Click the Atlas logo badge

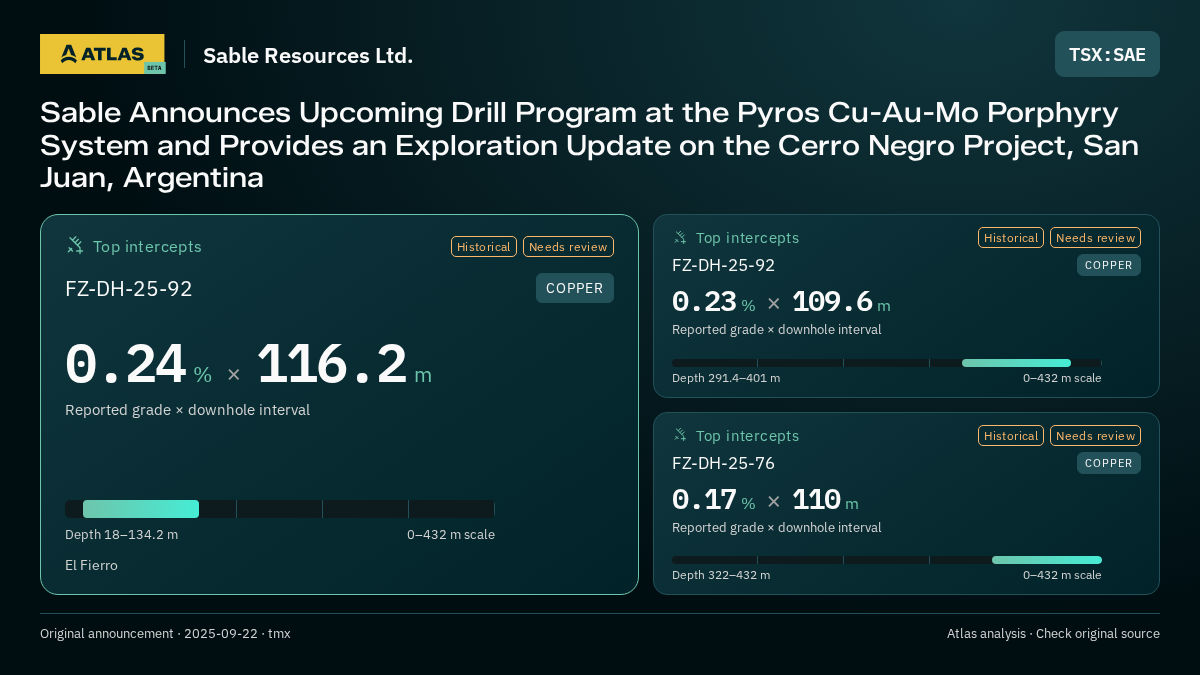(x=102, y=54)
